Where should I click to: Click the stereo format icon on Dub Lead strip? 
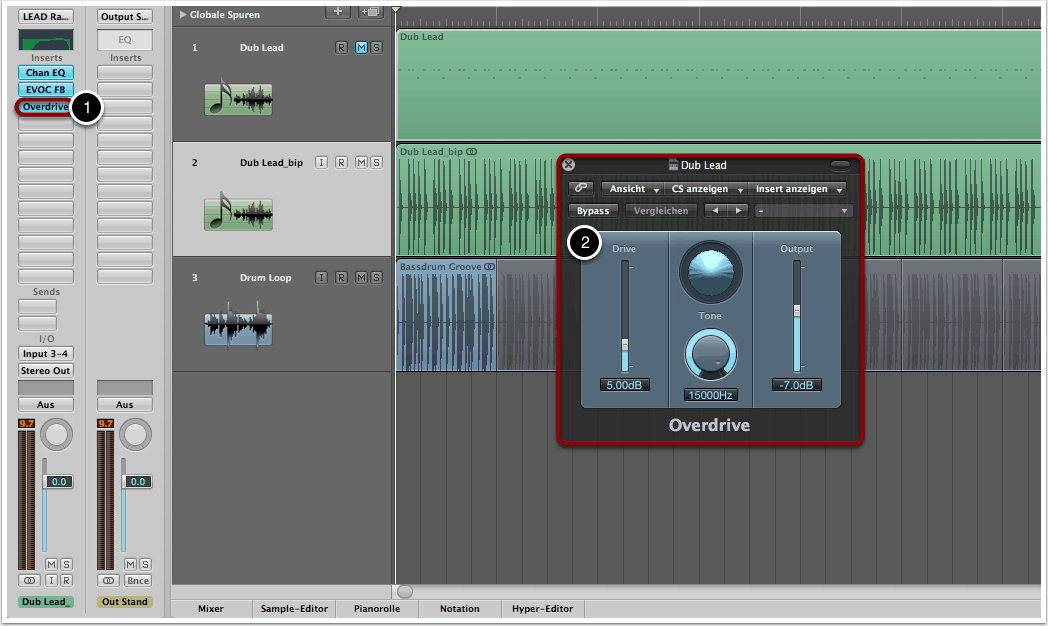point(29,580)
